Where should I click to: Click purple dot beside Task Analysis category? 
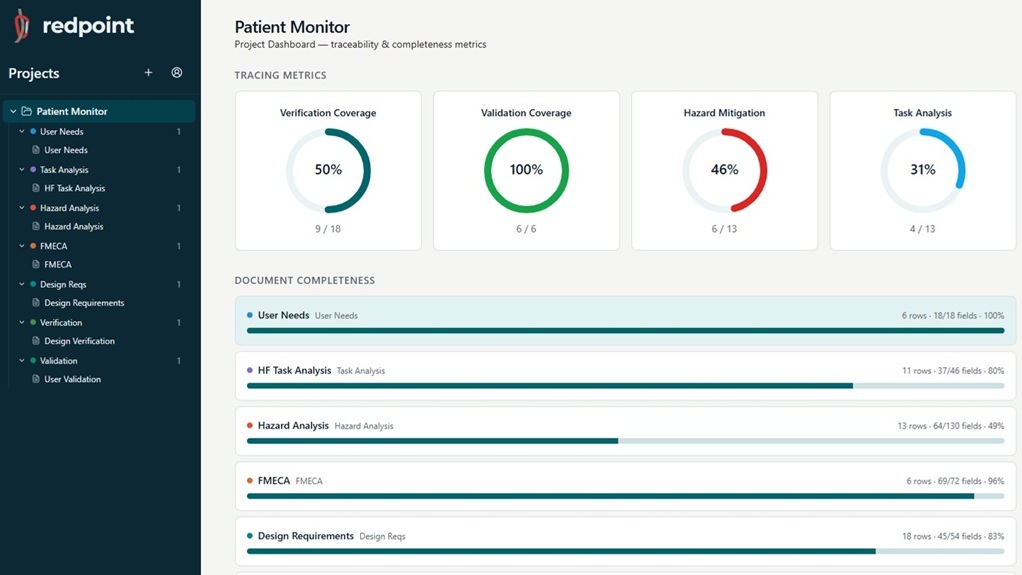[x=33, y=170]
